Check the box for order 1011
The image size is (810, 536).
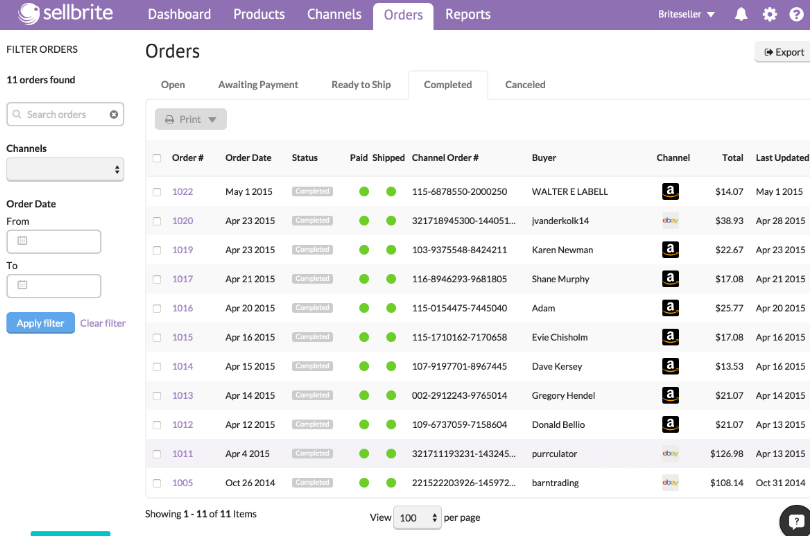pos(157,454)
